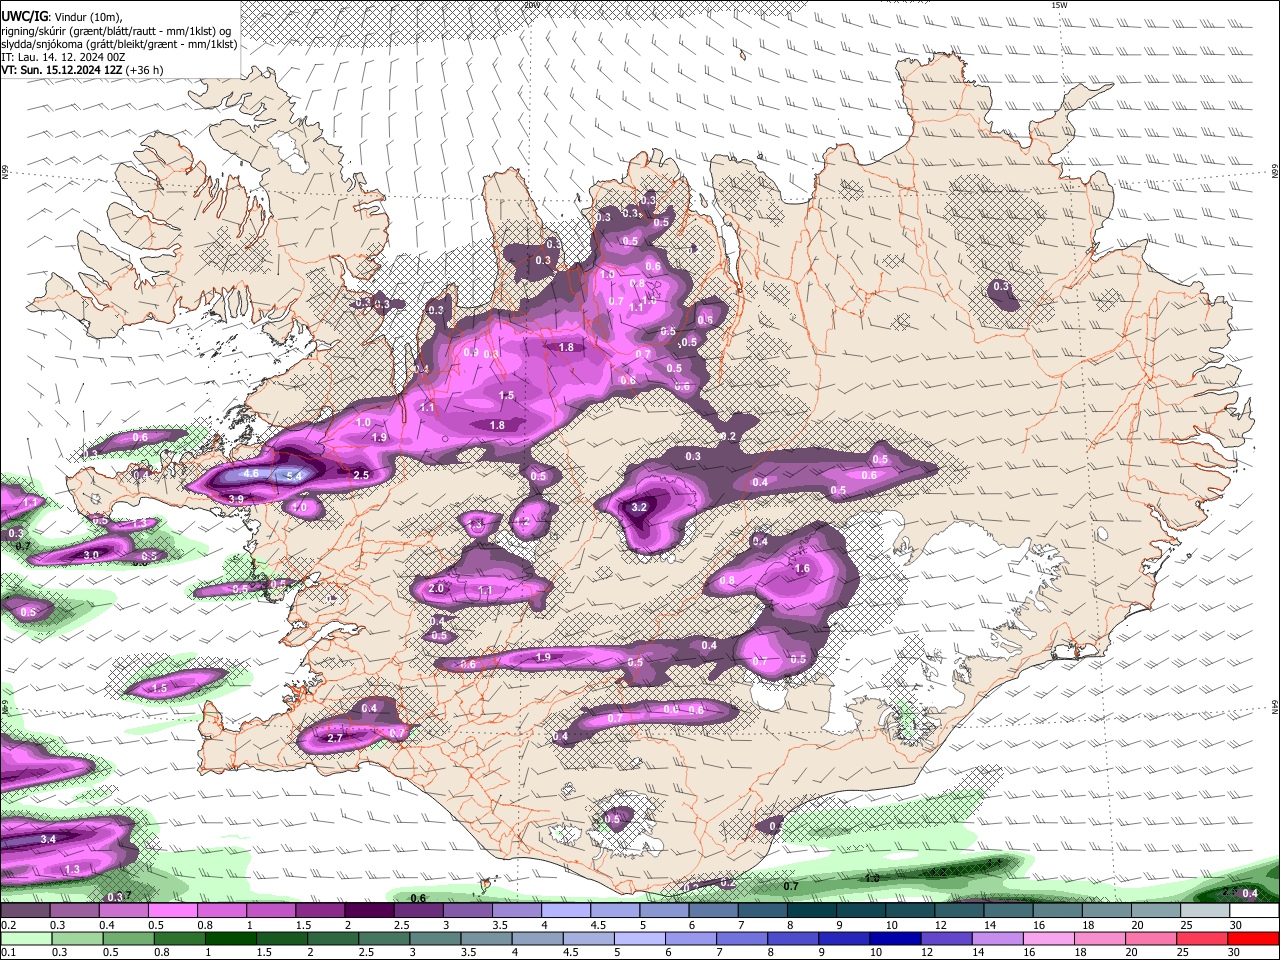Click the 15W longitude label at top

pyautogui.click(x=1060, y=5)
